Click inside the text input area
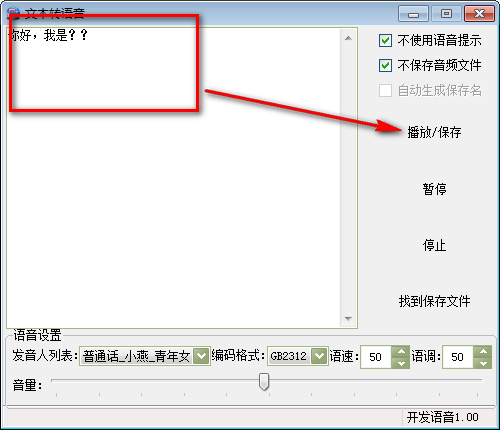This screenshot has width=500, height=430. point(173,178)
